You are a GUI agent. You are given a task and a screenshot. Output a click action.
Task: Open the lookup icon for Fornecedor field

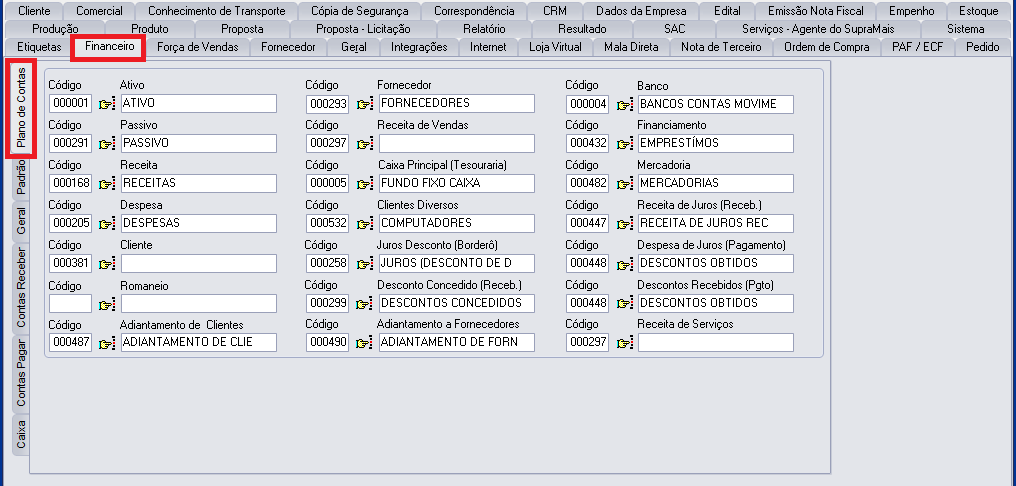[365, 104]
